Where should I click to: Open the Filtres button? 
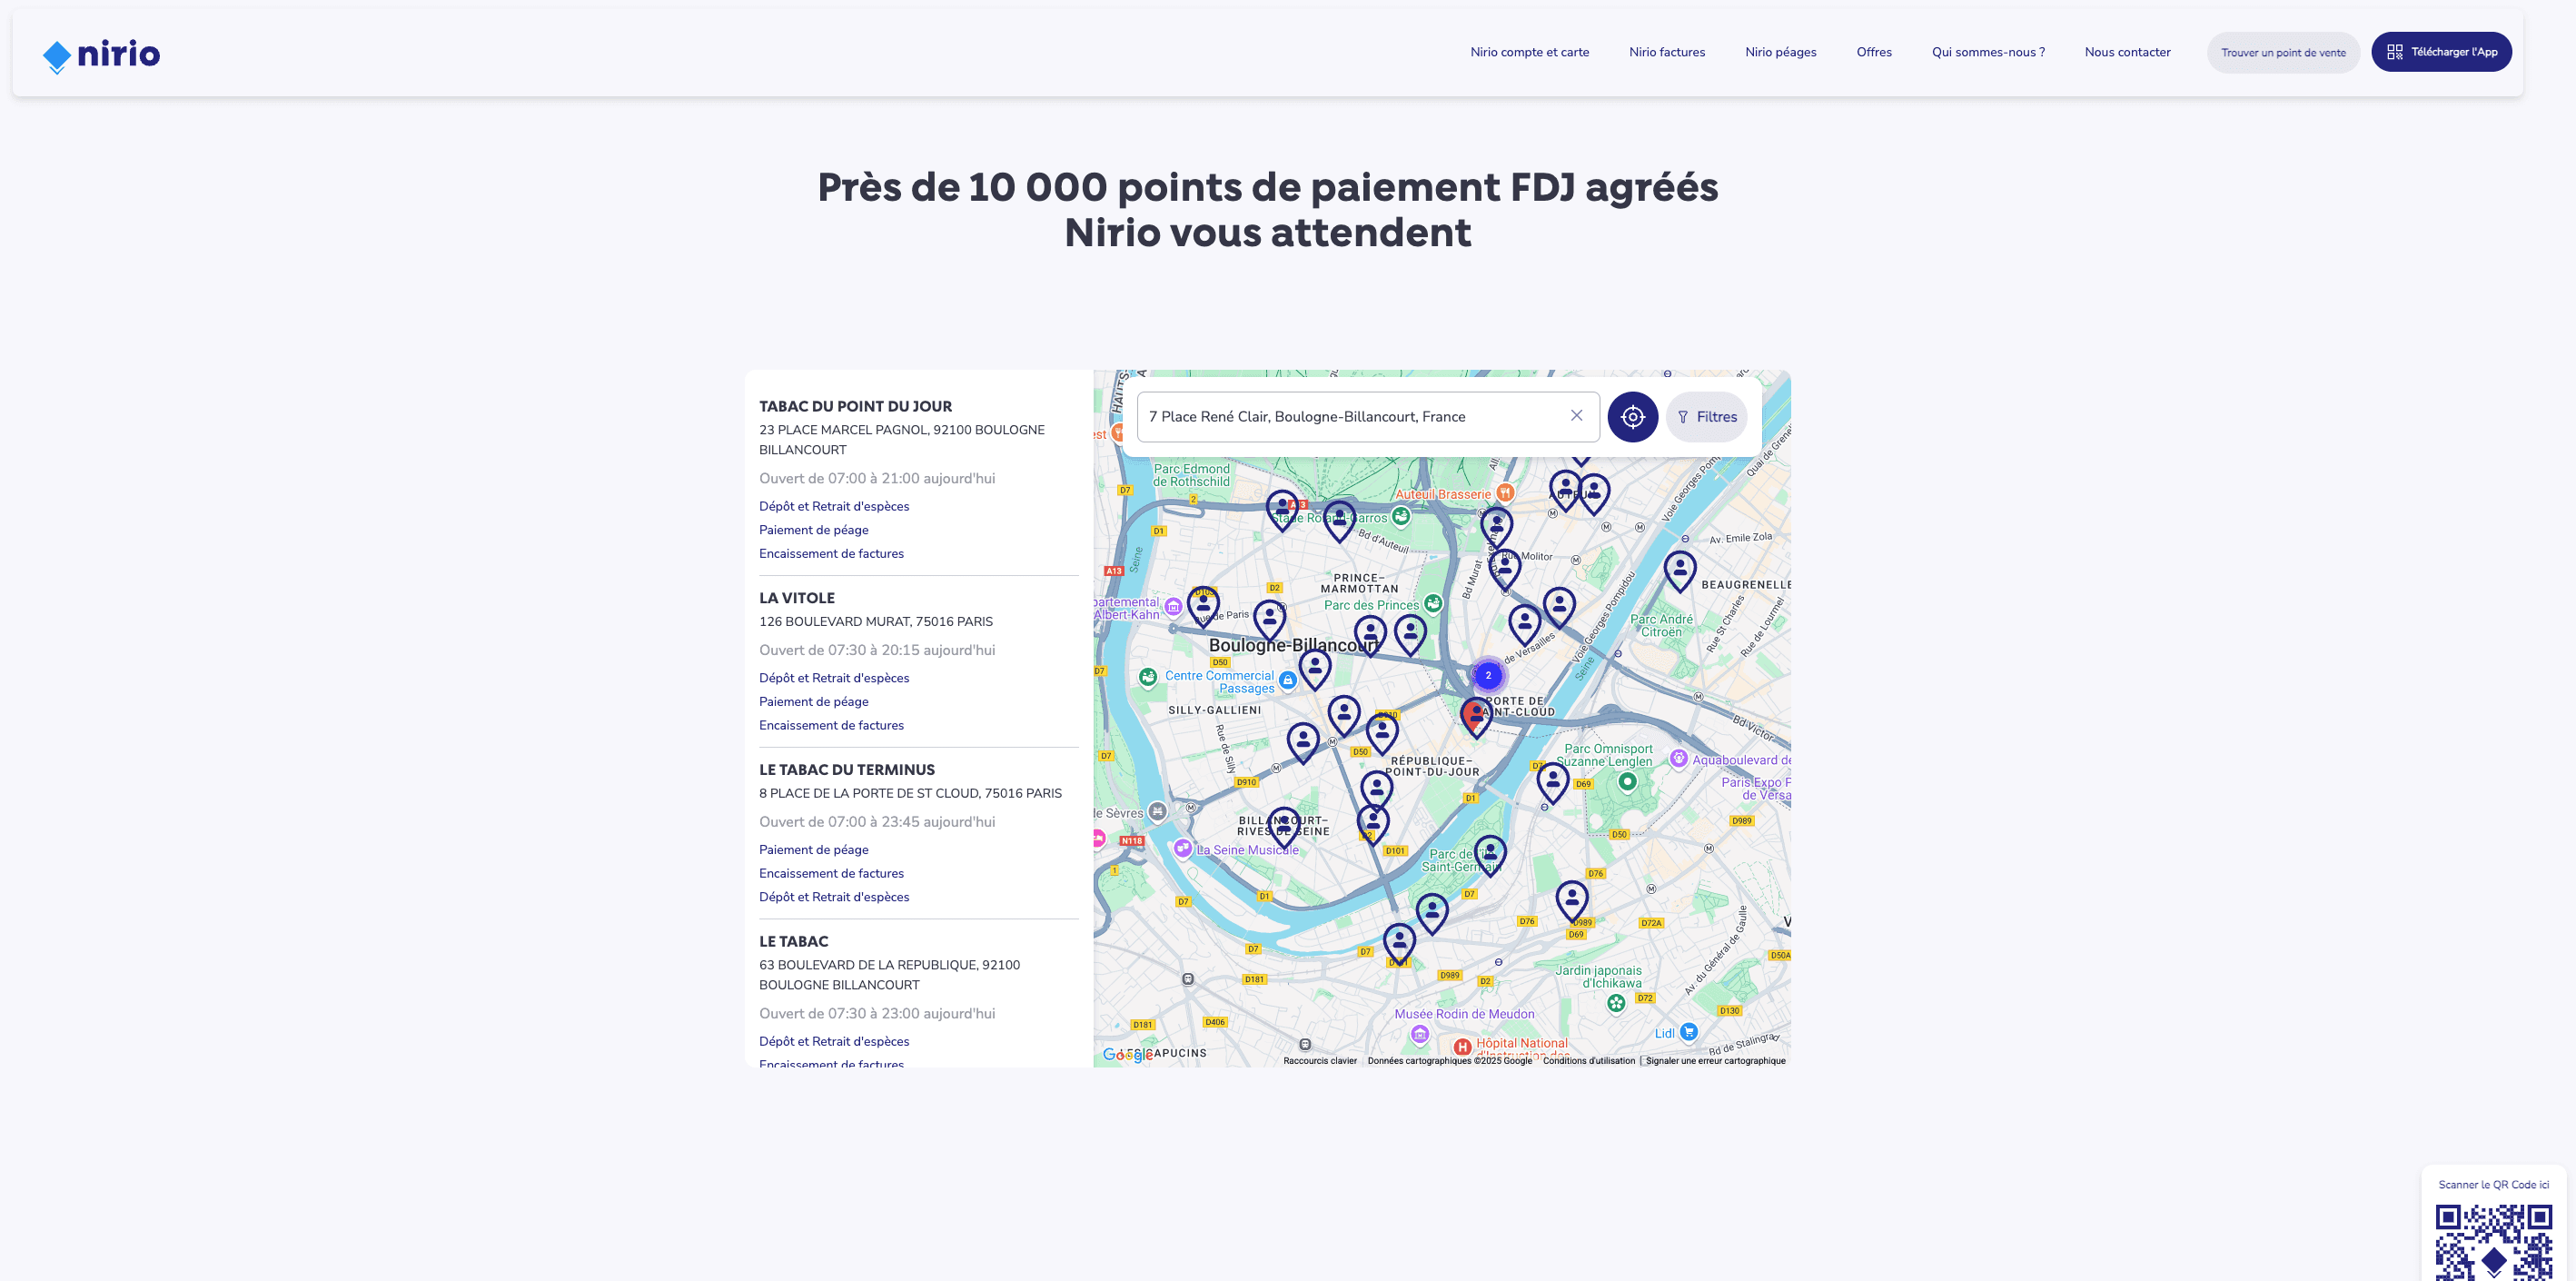pos(1707,417)
